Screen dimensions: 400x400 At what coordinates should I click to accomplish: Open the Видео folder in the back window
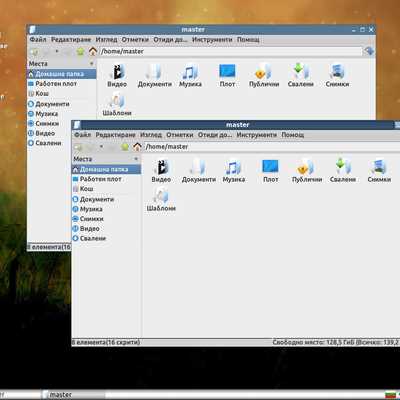click(x=117, y=76)
